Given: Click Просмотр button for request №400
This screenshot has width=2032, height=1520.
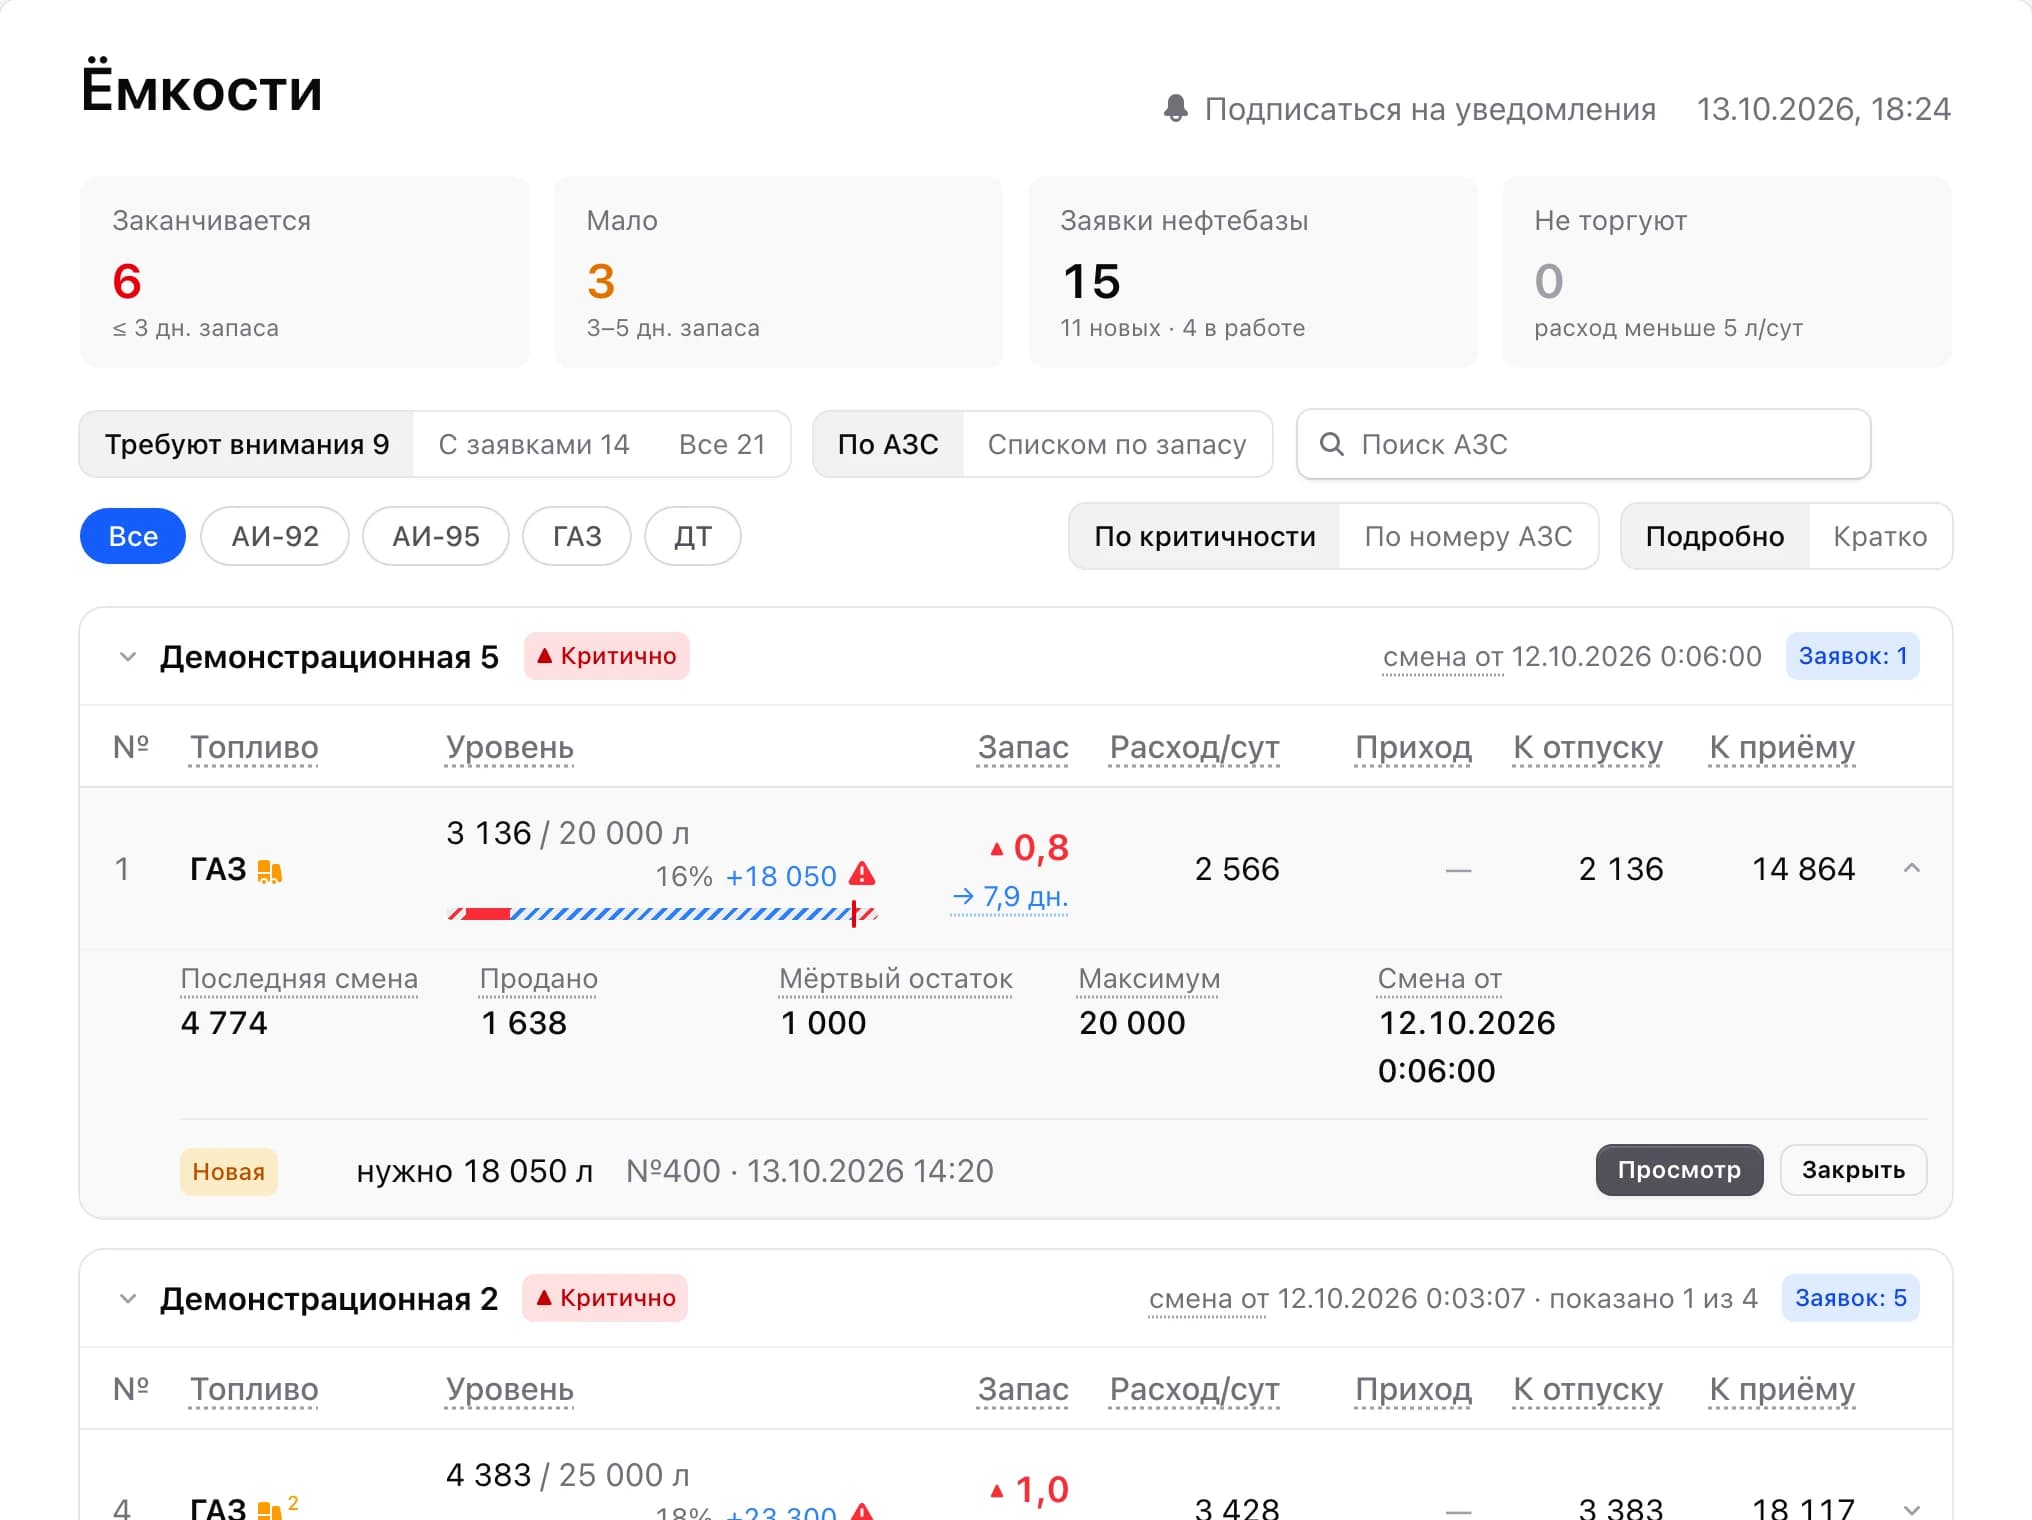Looking at the screenshot, I should [x=1679, y=1170].
